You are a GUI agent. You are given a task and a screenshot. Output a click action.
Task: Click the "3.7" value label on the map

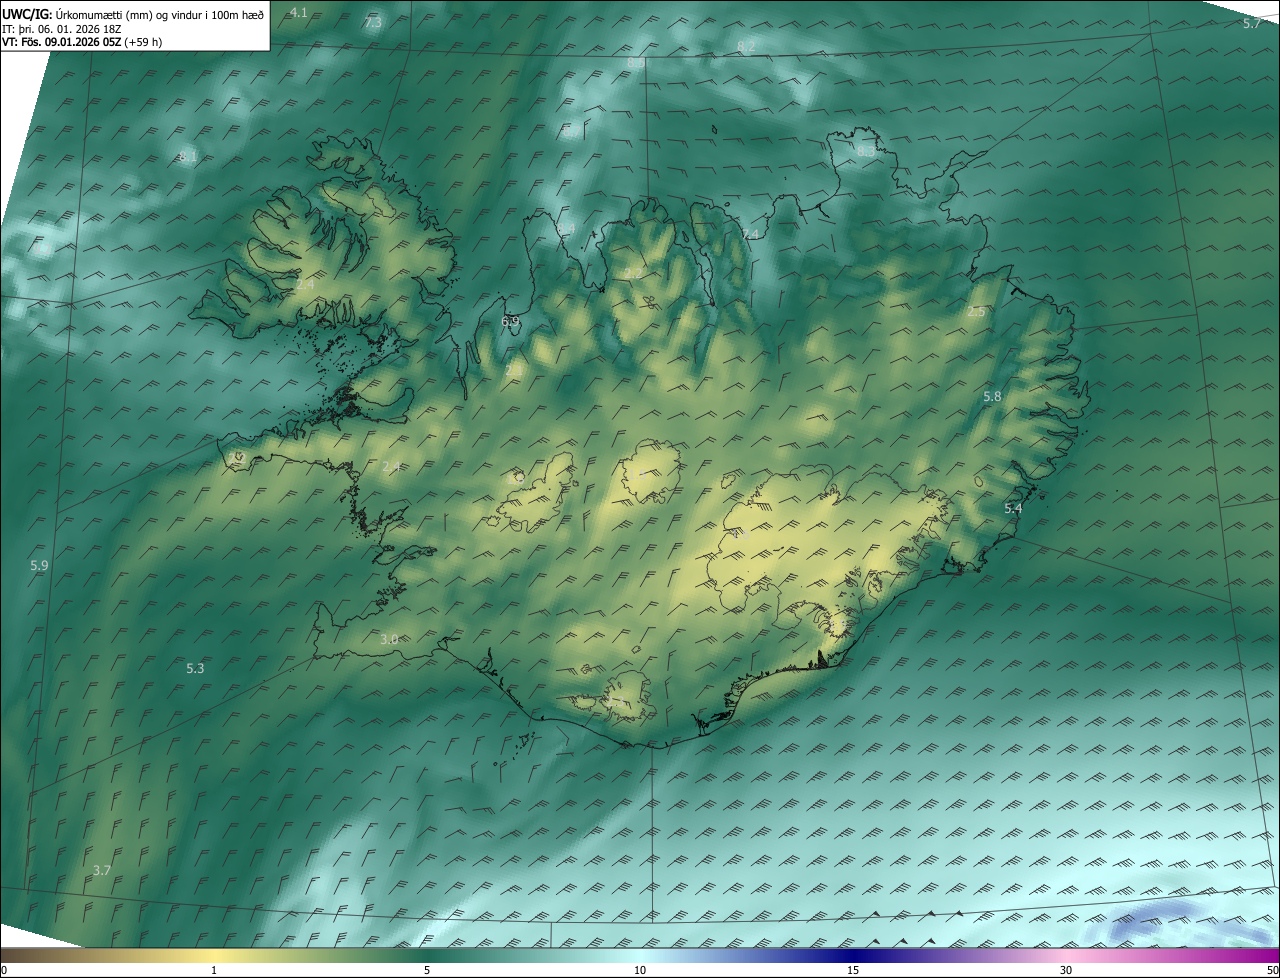pos(101,871)
